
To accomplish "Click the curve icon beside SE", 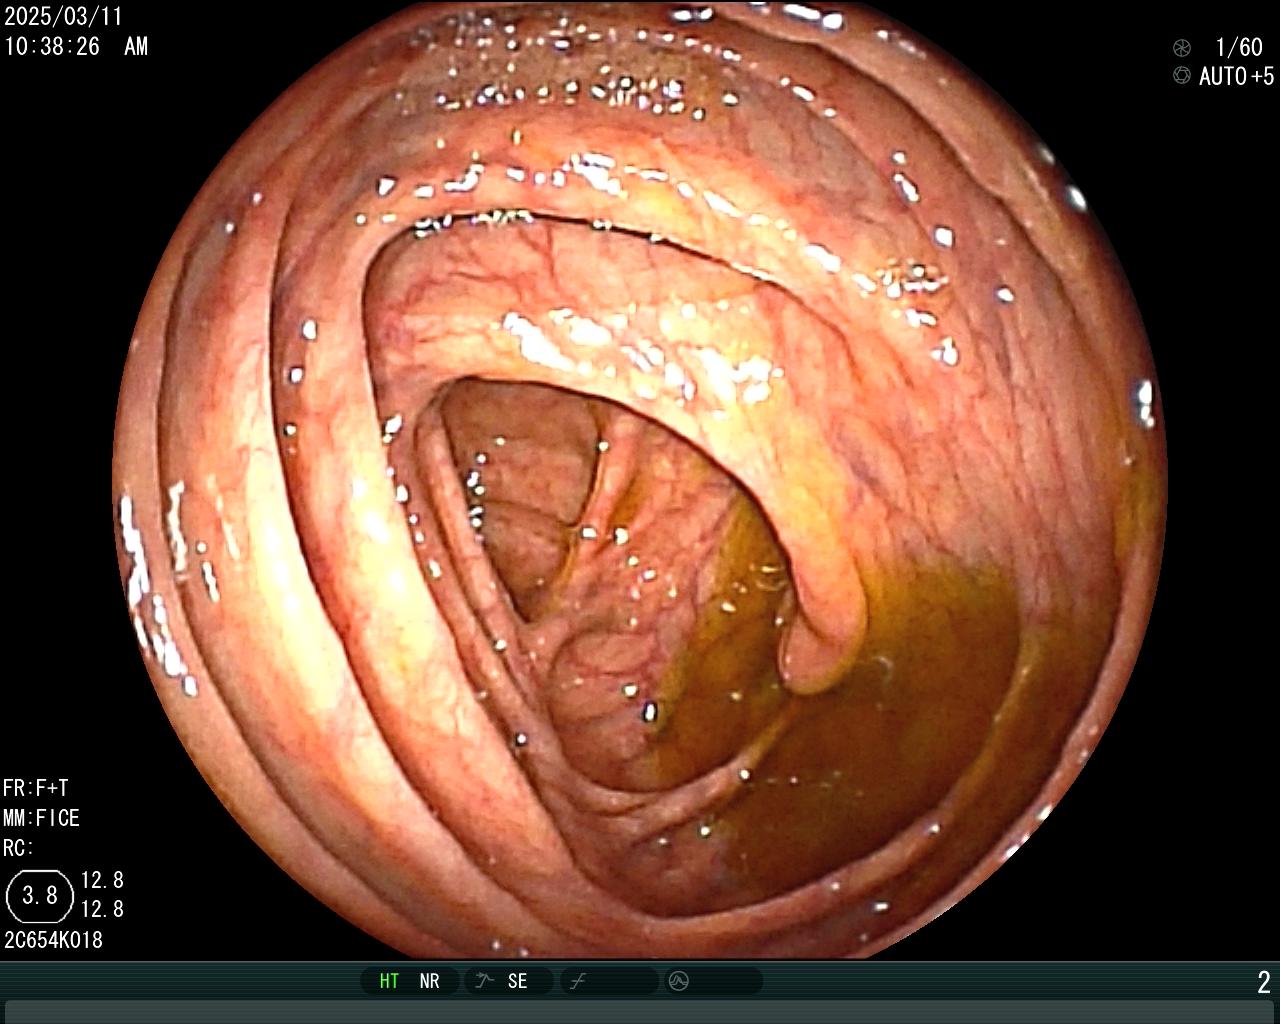I will [x=484, y=981].
